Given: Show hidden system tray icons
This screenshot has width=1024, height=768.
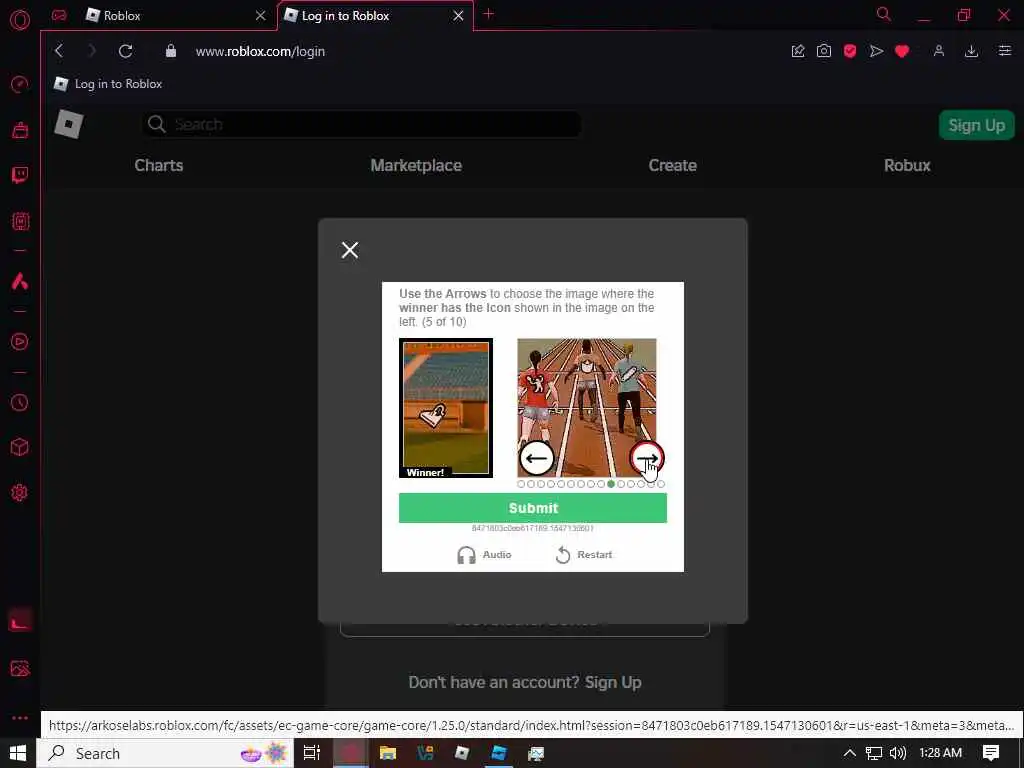Looking at the screenshot, I should (x=849, y=753).
